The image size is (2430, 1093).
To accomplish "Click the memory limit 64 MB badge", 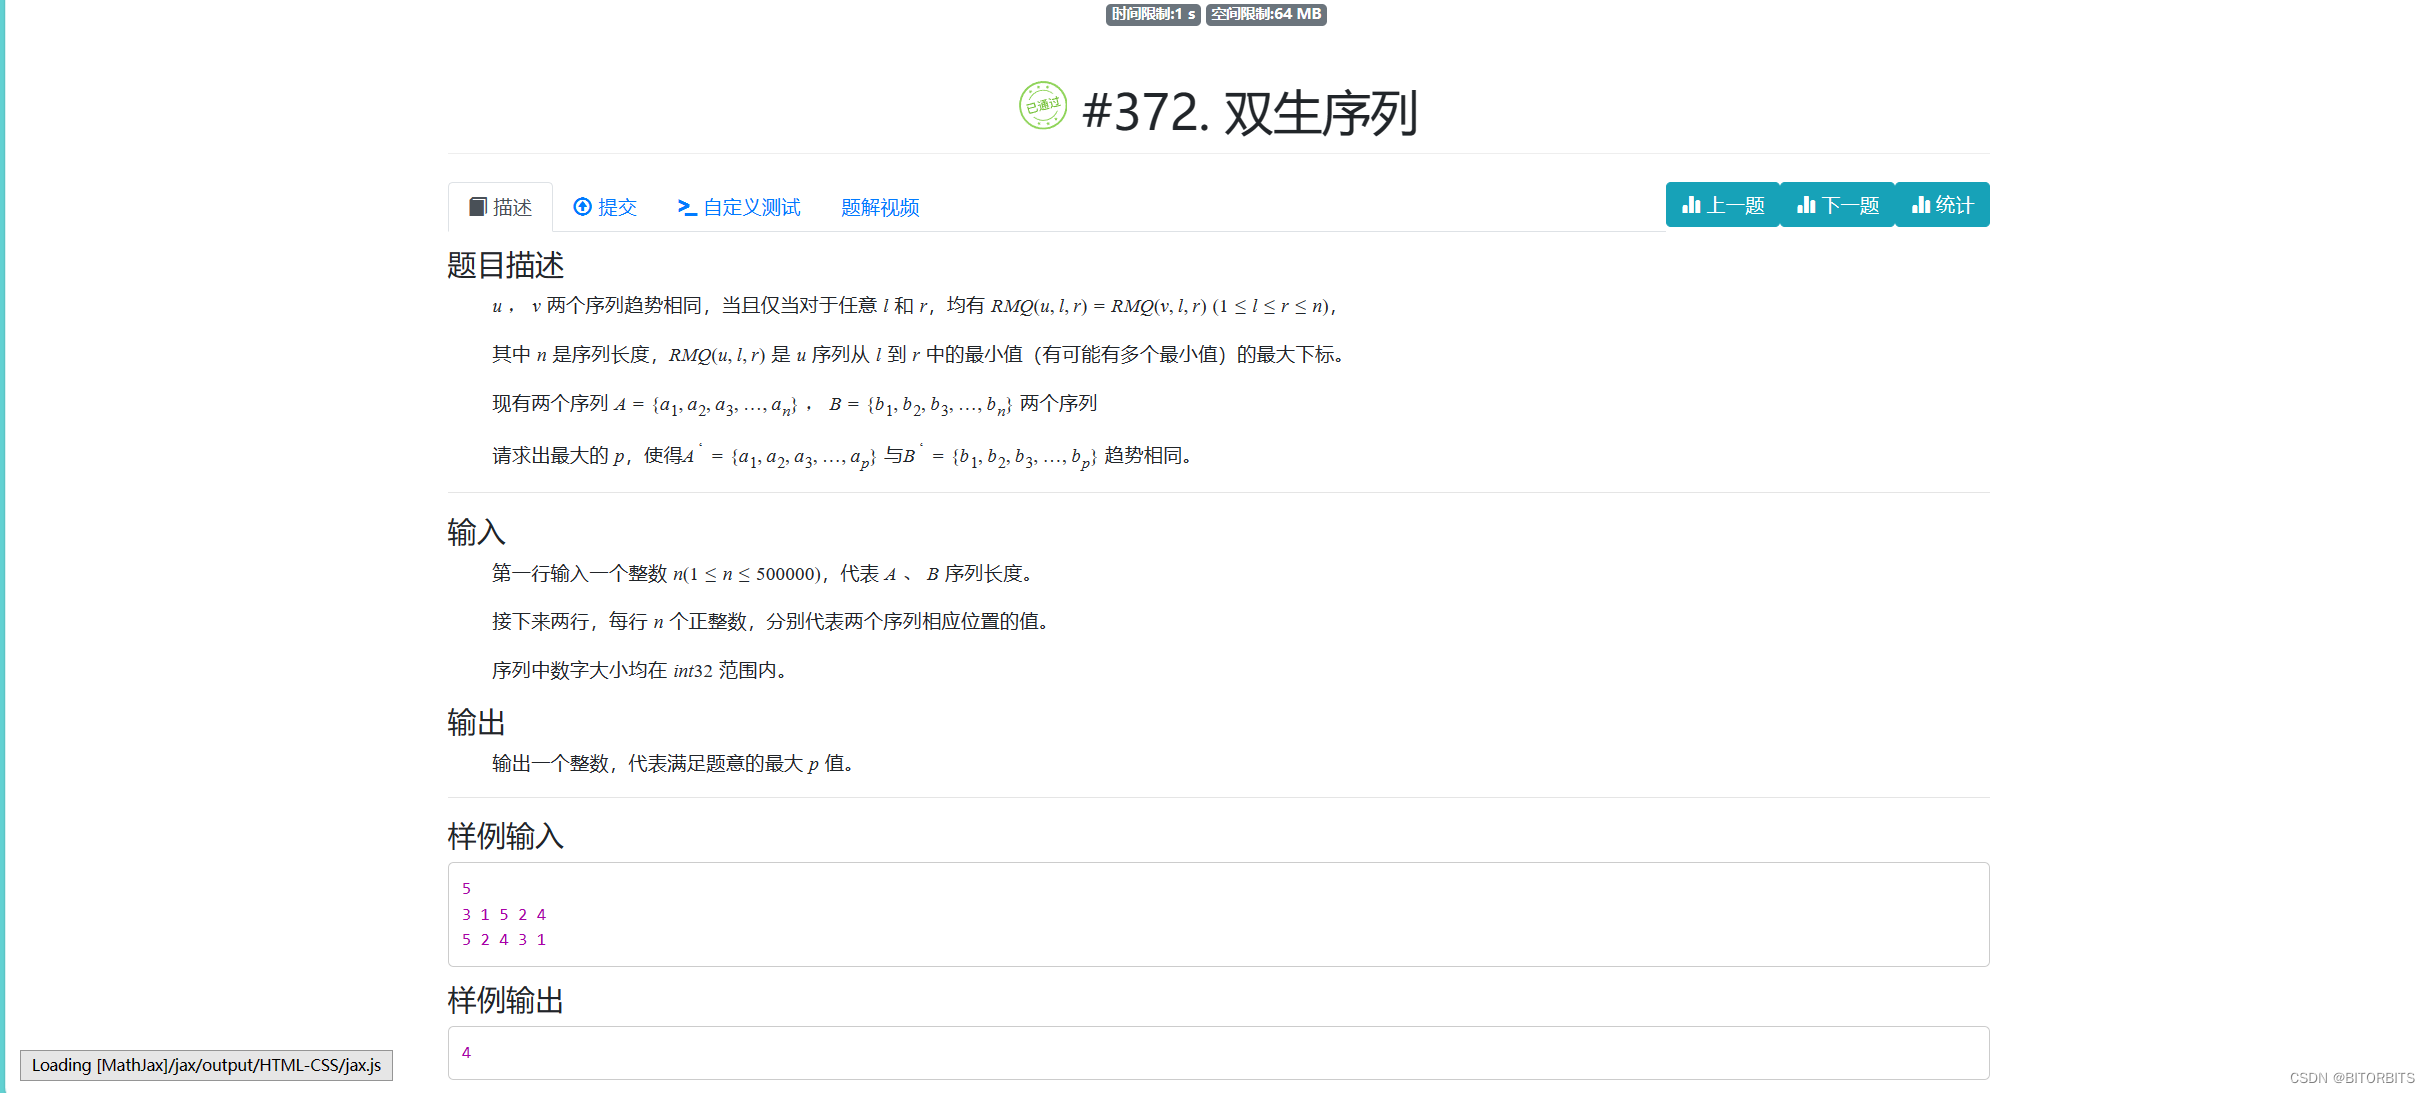I will click(x=1266, y=14).
